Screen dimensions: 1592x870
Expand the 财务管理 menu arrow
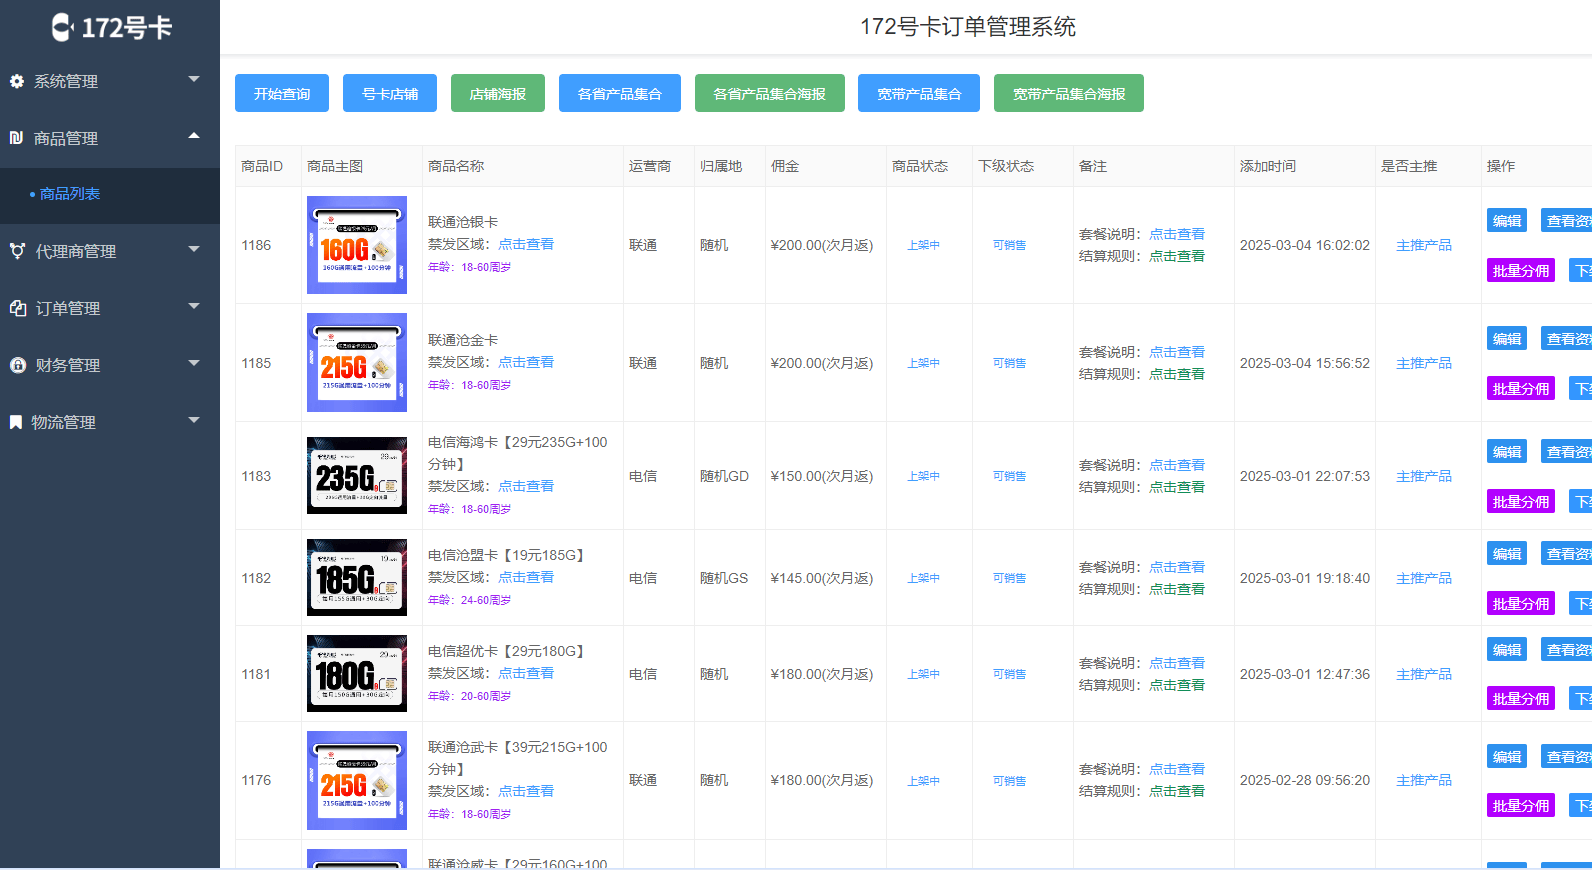(194, 362)
